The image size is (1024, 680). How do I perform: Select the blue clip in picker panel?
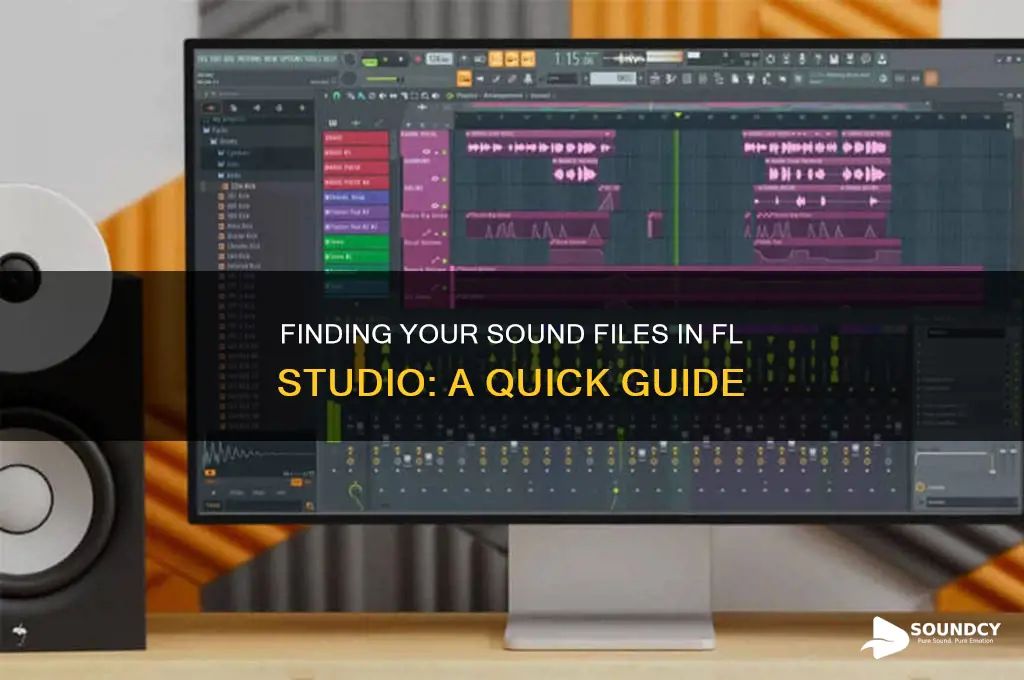click(356, 197)
